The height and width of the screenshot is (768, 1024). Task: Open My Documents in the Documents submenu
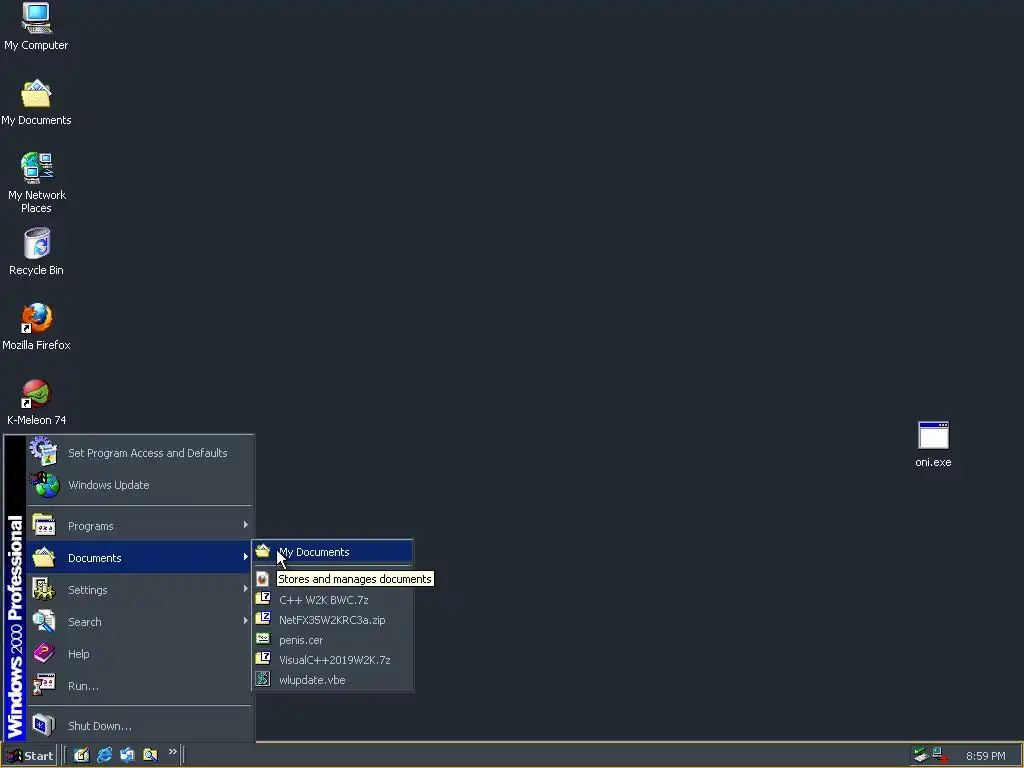click(x=333, y=552)
